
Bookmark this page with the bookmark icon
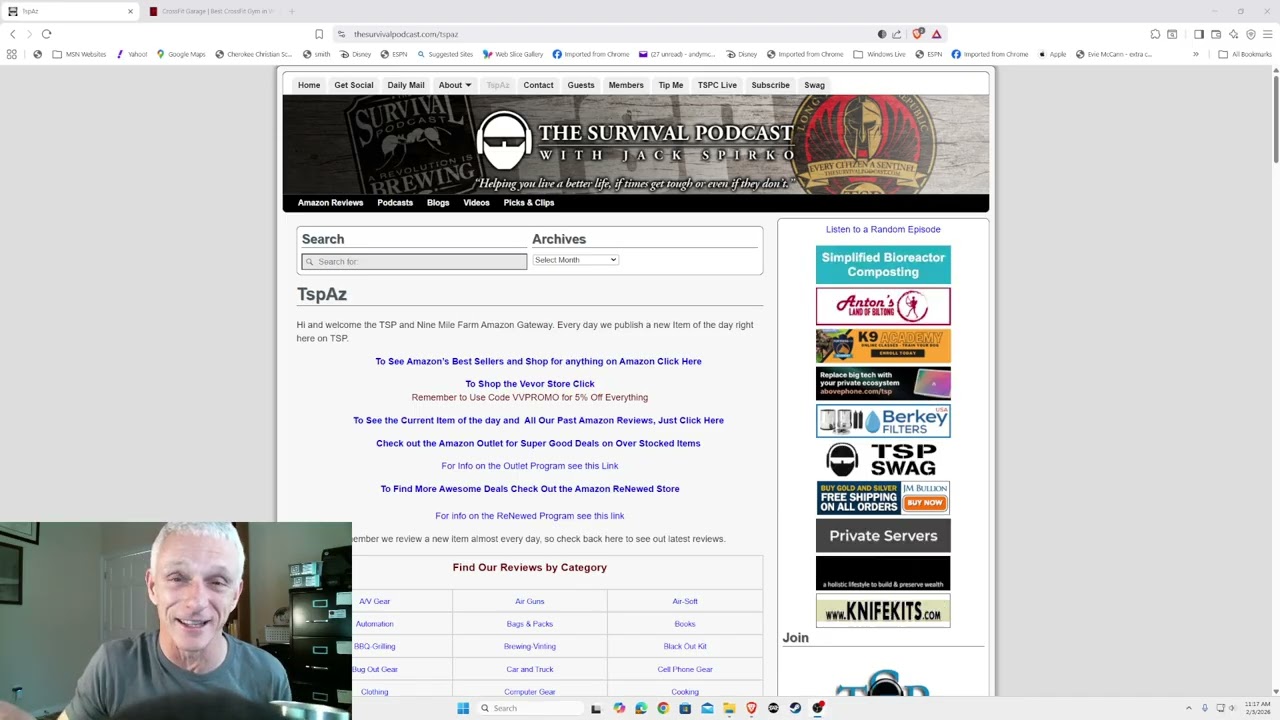coord(319,34)
